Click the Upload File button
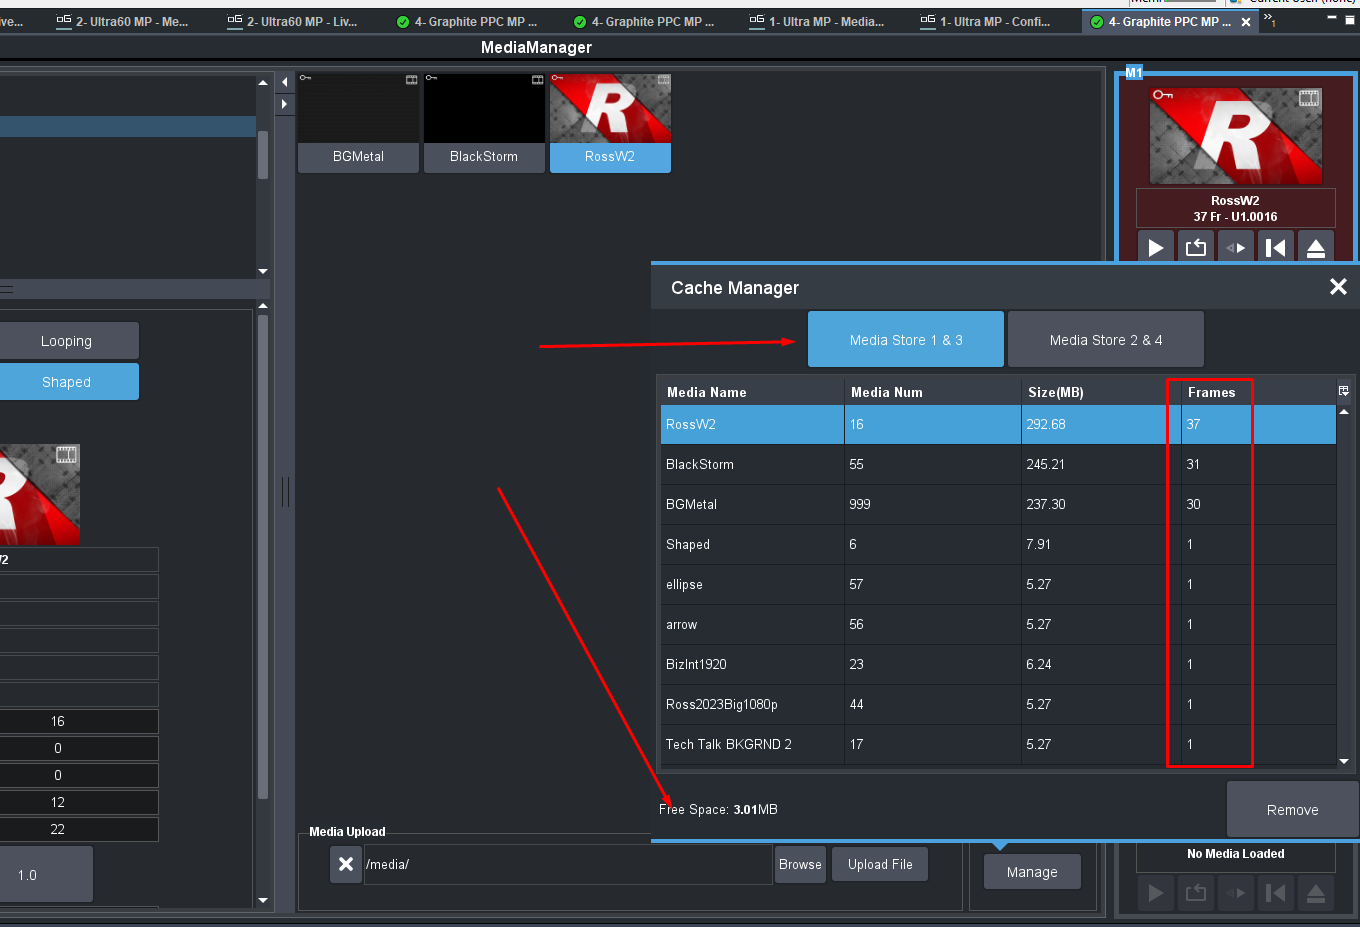The image size is (1360, 927). tap(880, 865)
